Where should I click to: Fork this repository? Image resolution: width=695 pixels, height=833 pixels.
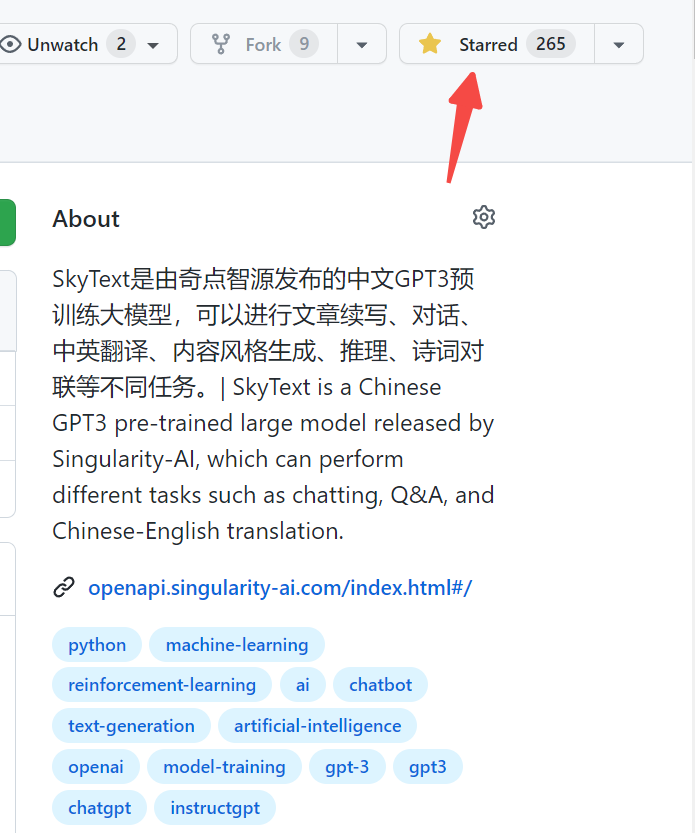pos(263,44)
